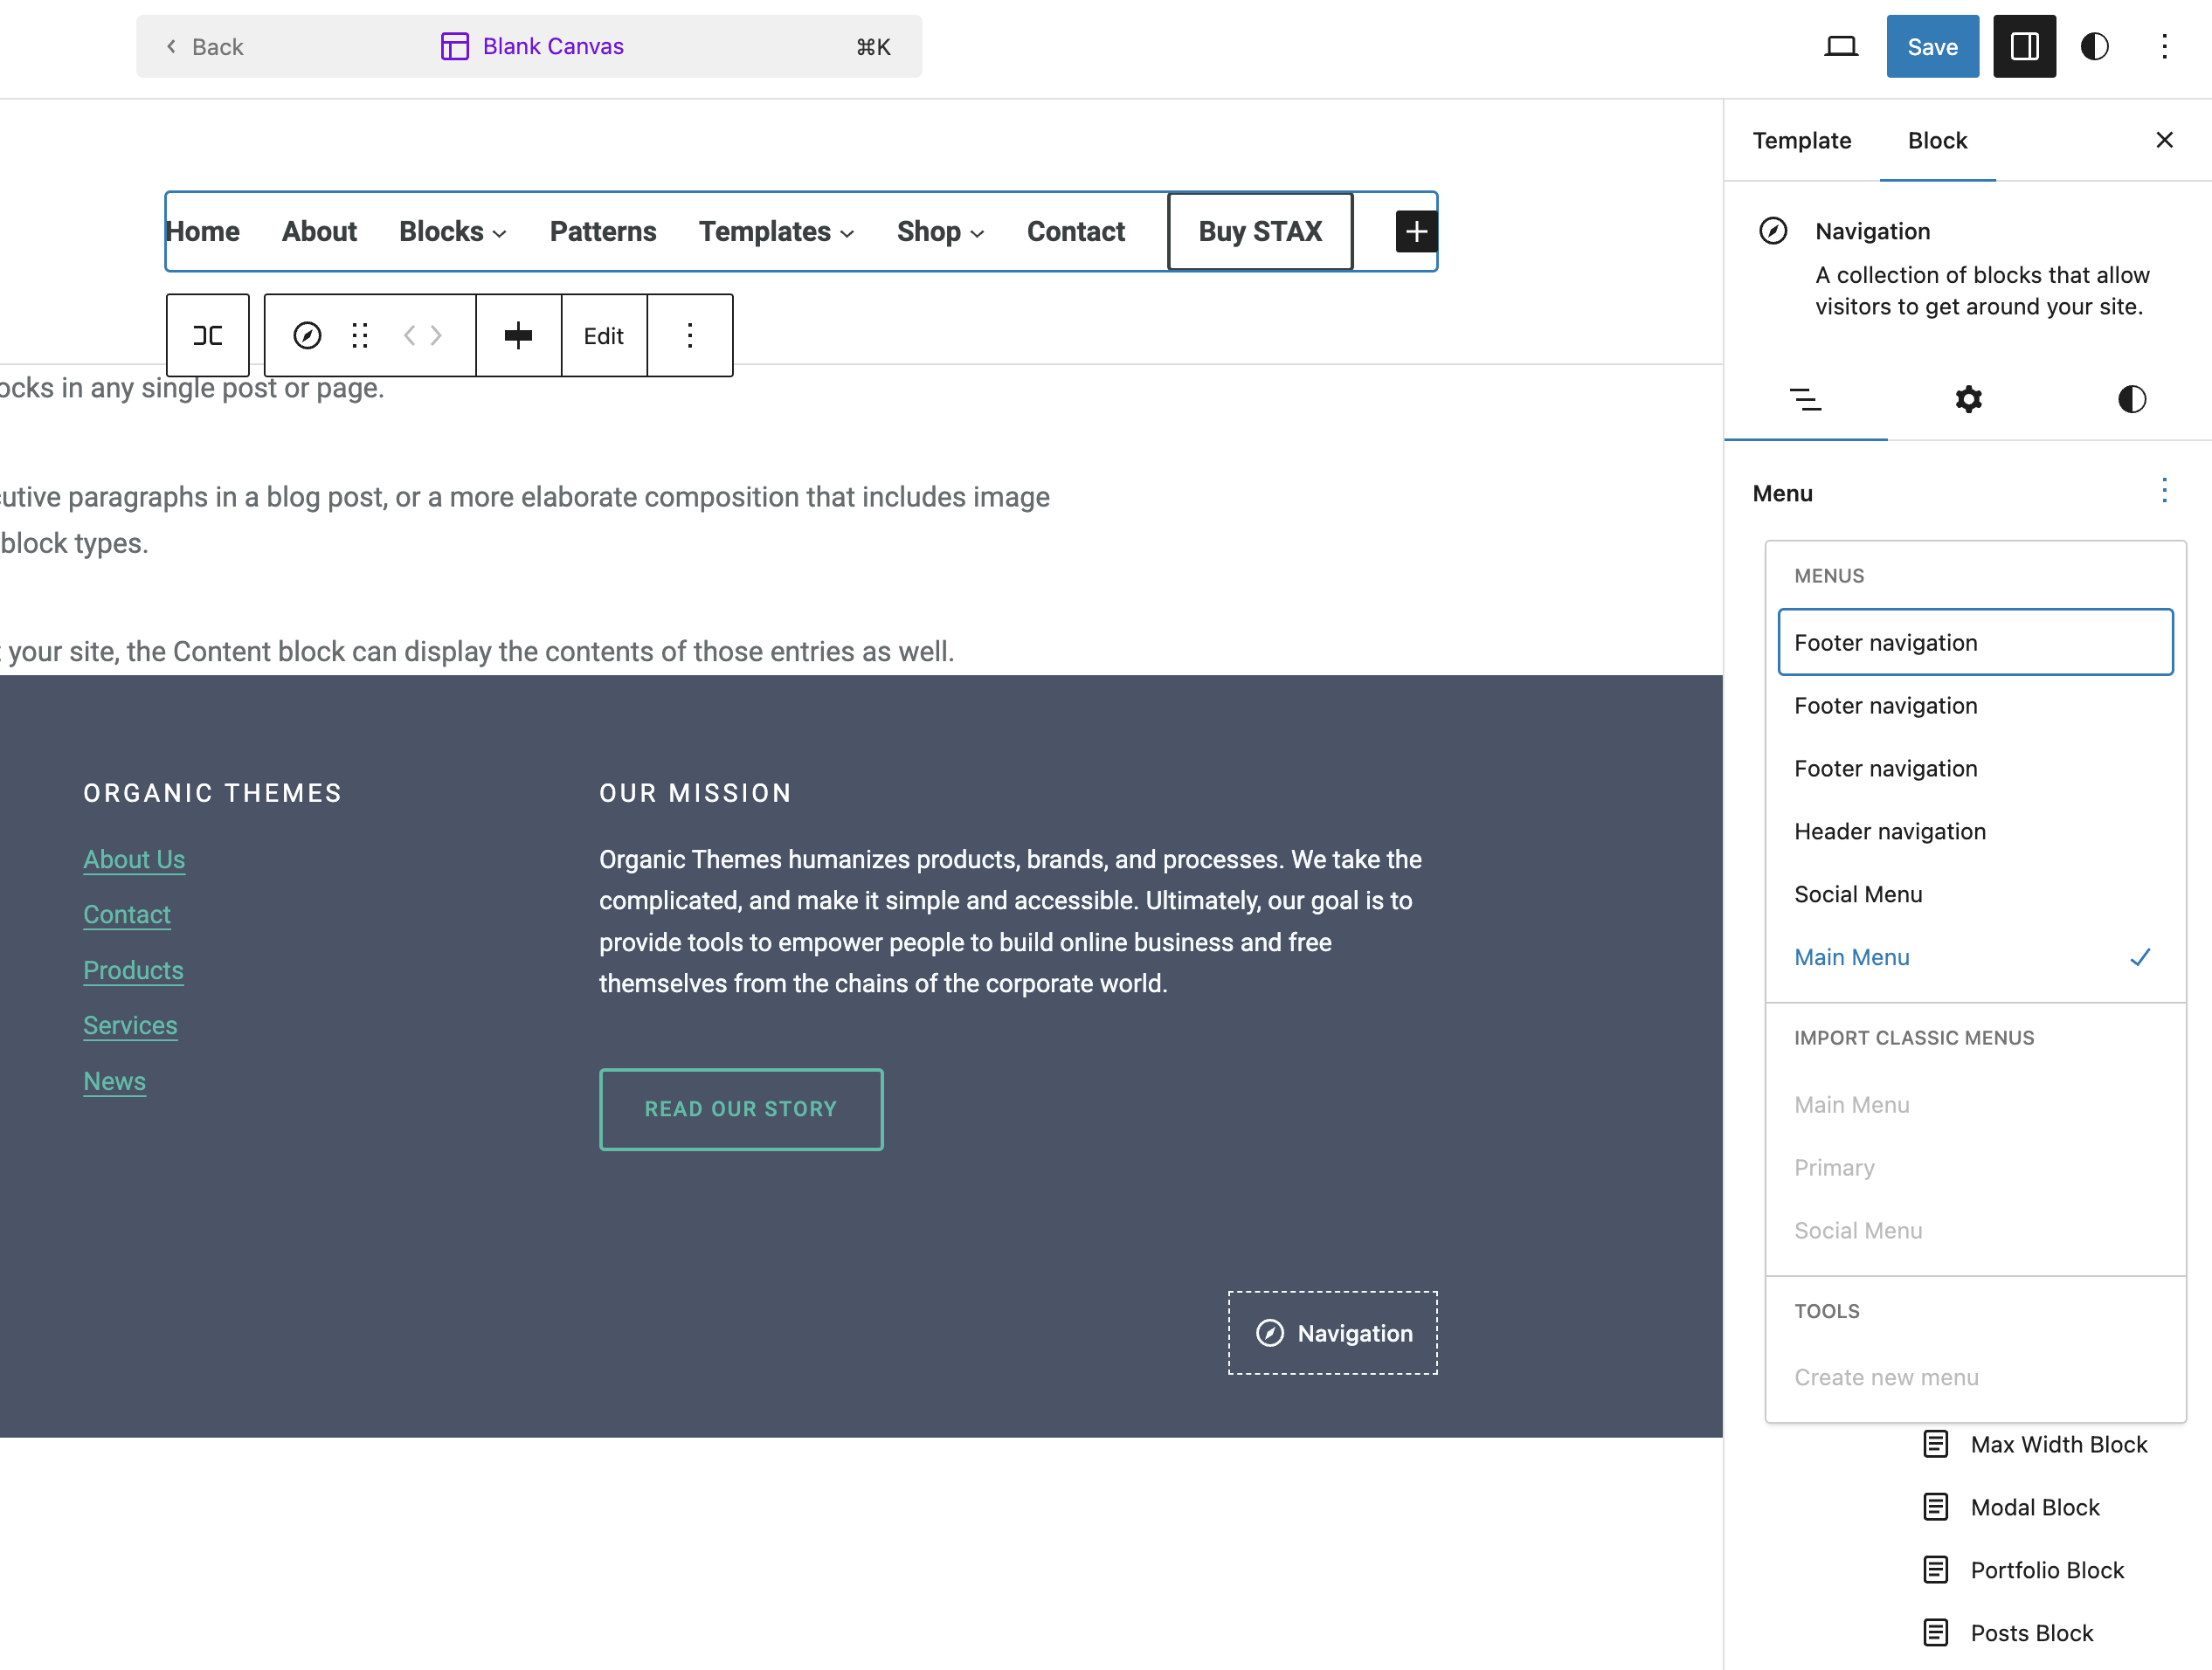Select the checked Main Menu item
The width and height of the screenshot is (2212, 1670).
click(1975, 957)
